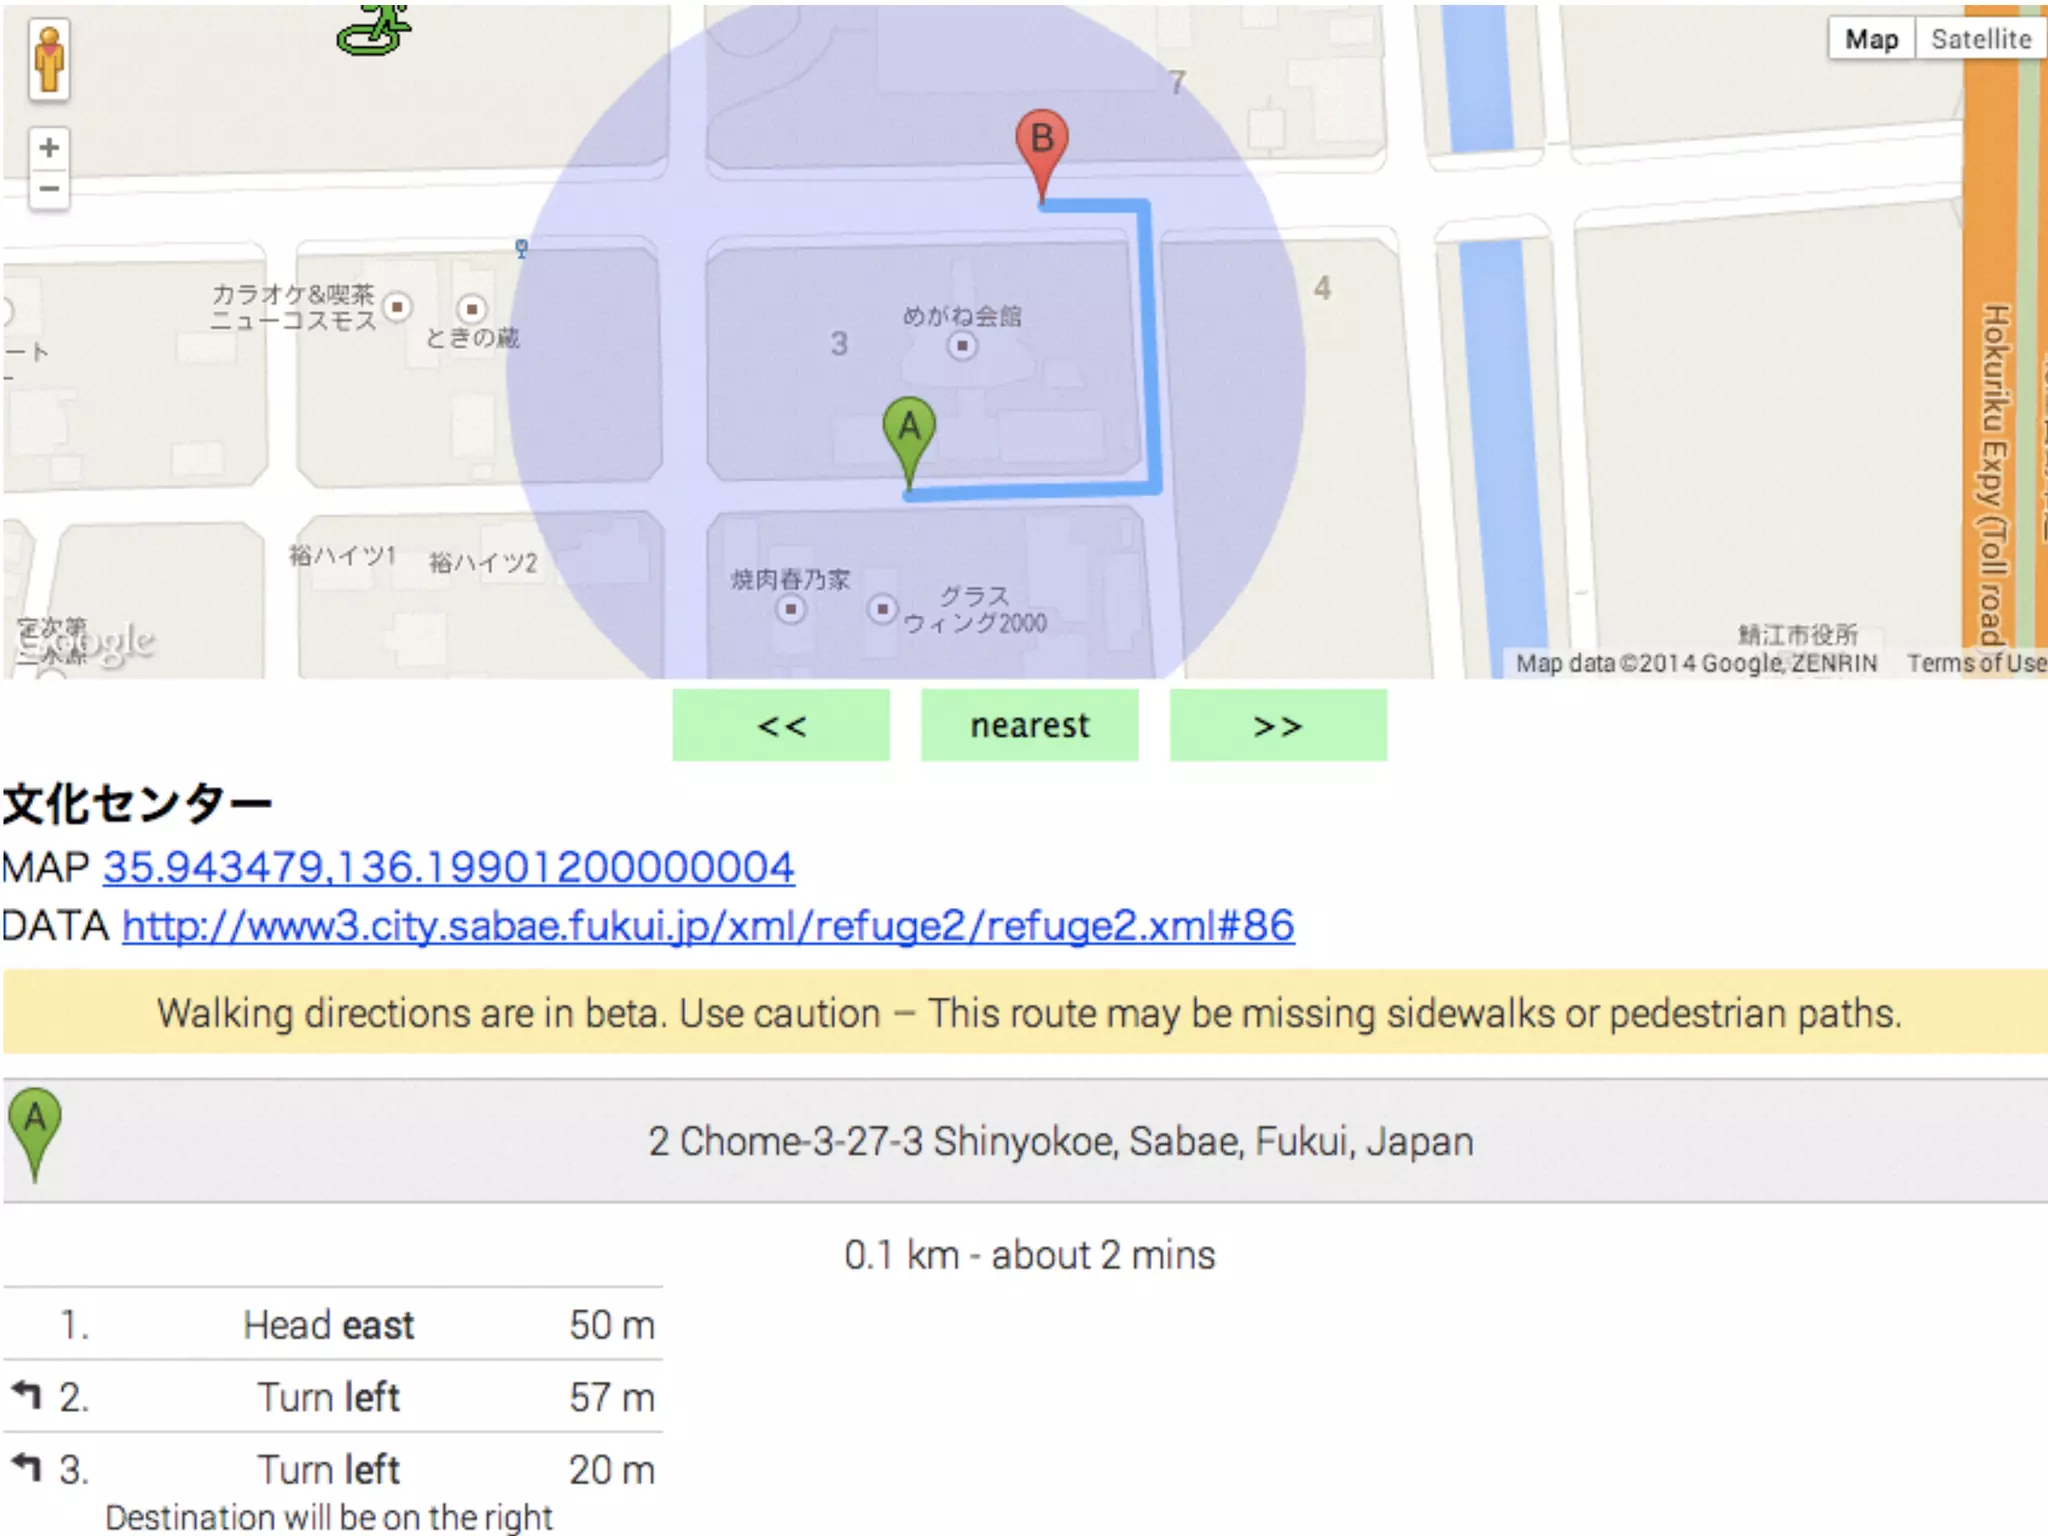
Task: Click the green running-person evacuation icon
Action: coord(375,28)
